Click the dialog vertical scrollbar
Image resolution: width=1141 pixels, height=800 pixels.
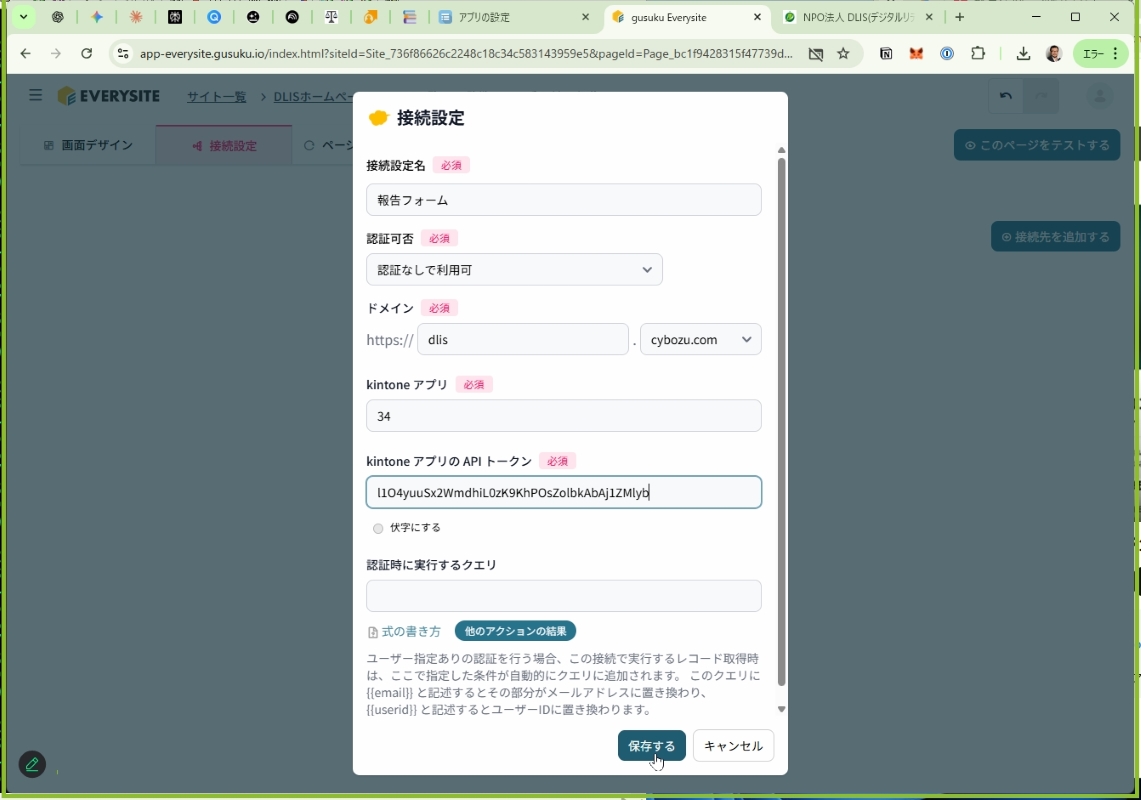point(782,422)
